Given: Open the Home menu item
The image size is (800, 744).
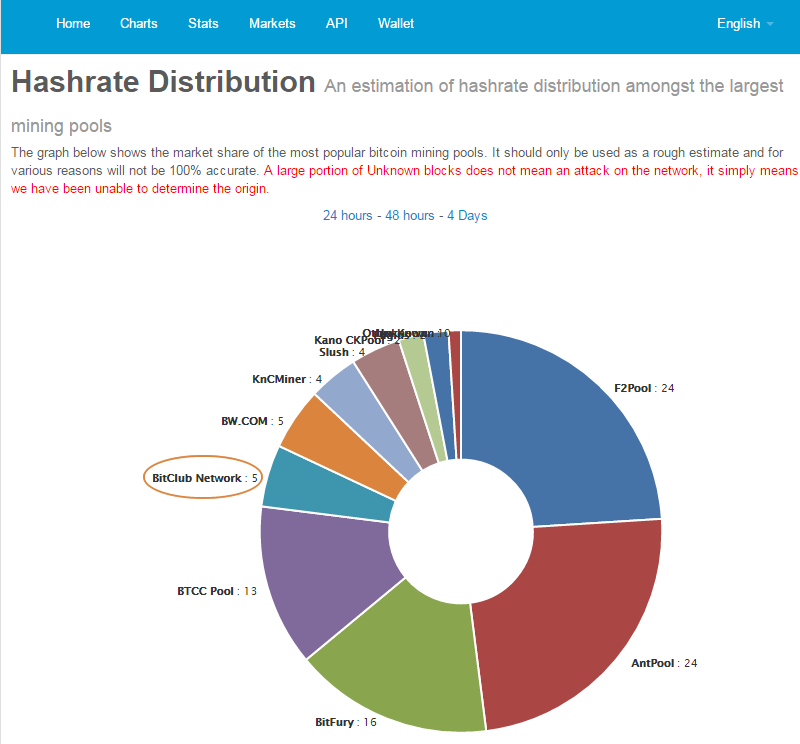Looking at the screenshot, I should coord(73,23).
